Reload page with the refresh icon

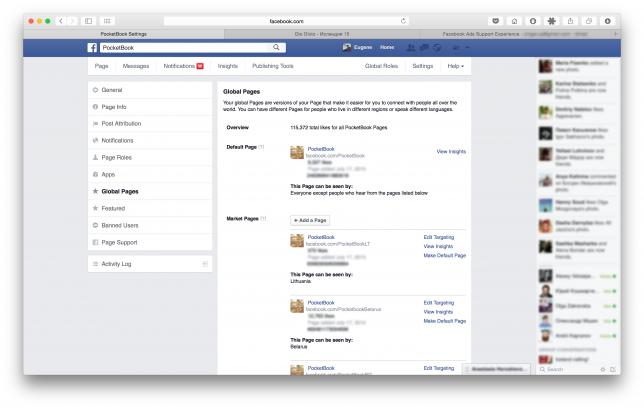[403, 21]
